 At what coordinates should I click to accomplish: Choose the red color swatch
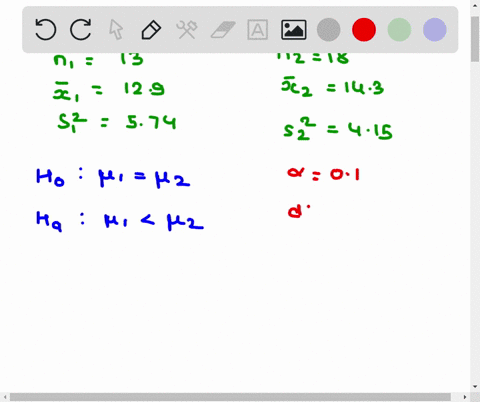click(x=364, y=30)
